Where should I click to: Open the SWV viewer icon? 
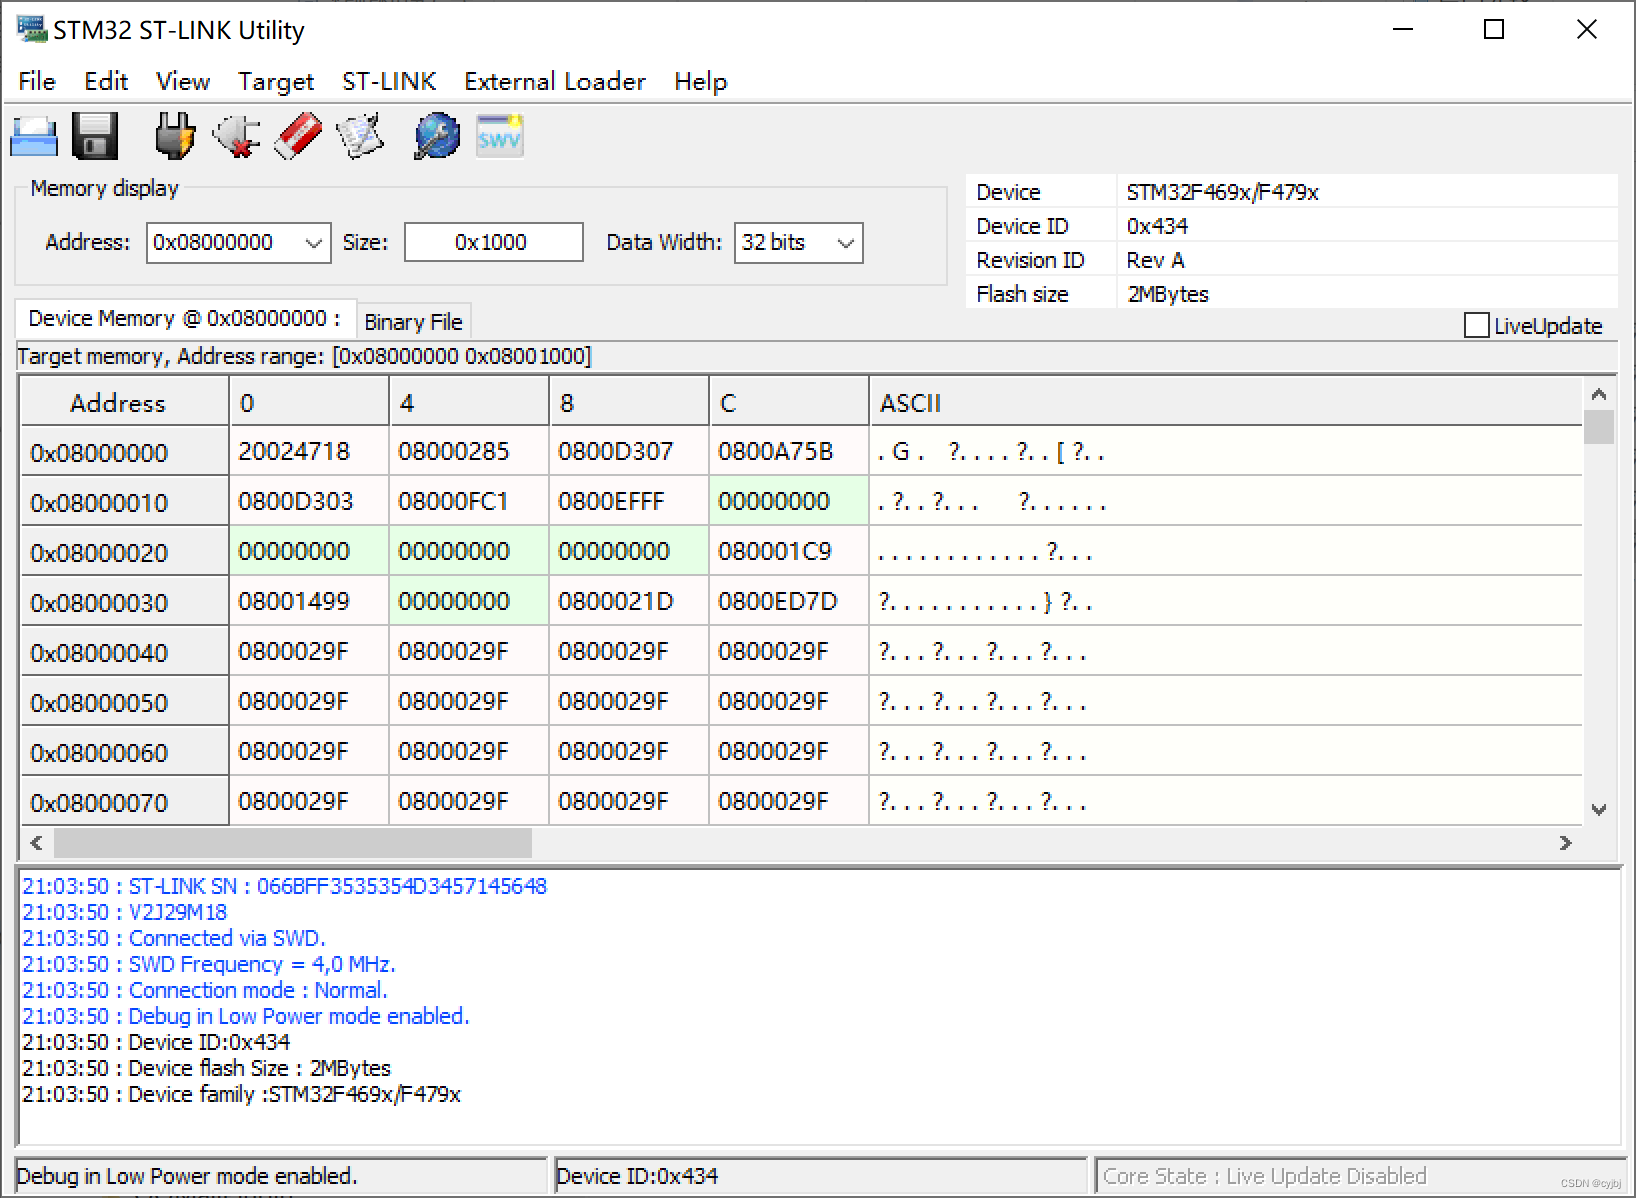[499, 136]
